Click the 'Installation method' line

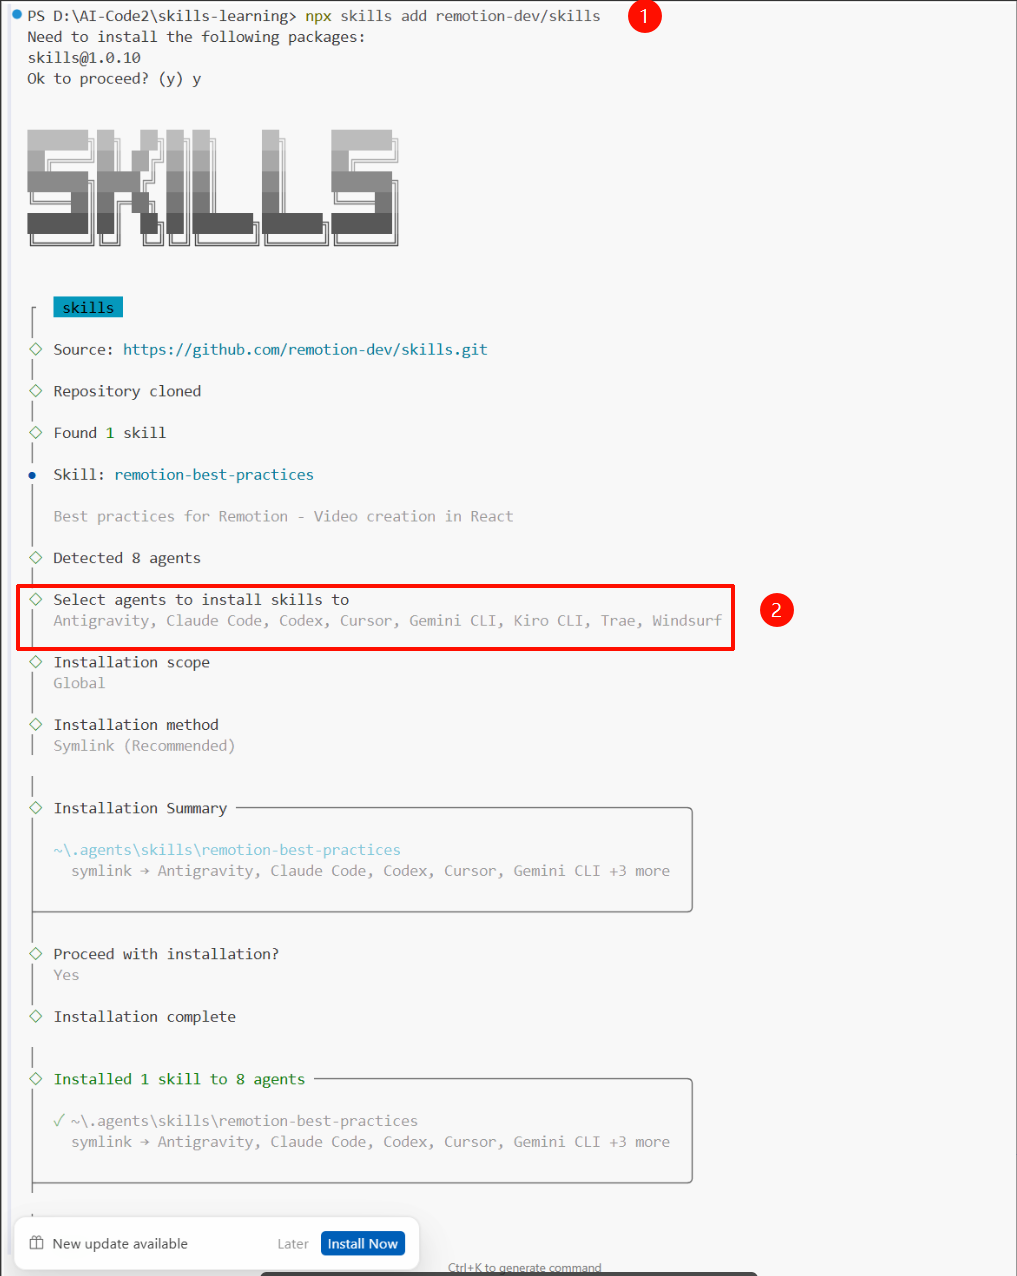[136, 725]
